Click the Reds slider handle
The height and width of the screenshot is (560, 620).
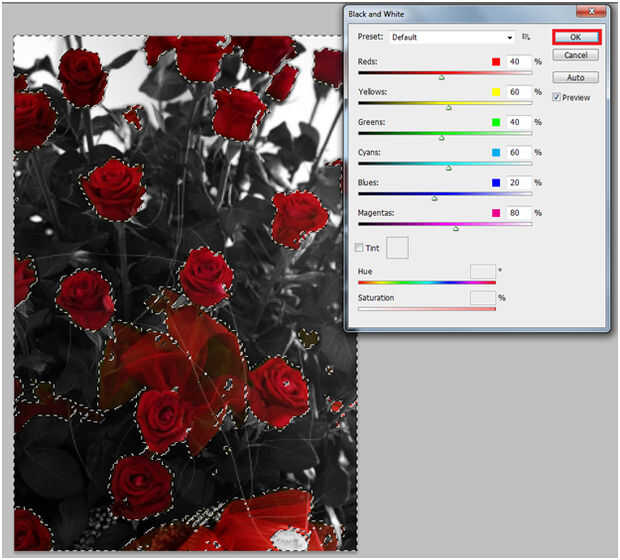coord(442,76)
